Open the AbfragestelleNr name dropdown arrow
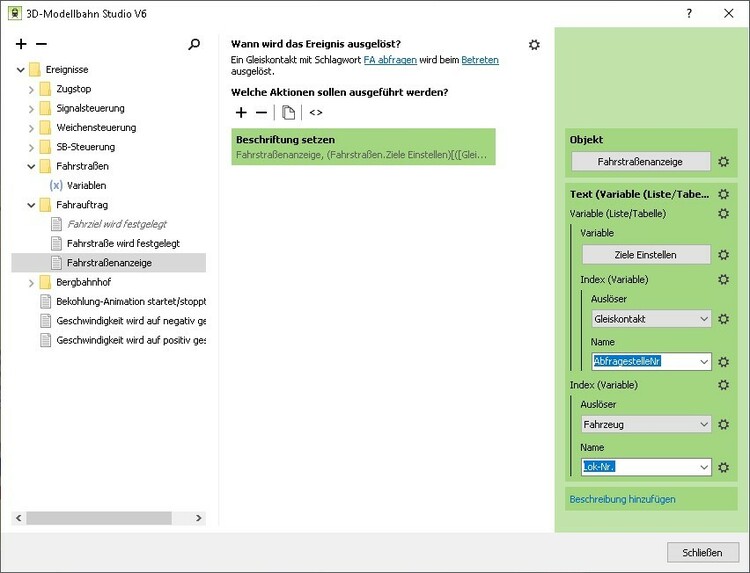The width and height of the screenshot is (750, 573). [704, 362]
